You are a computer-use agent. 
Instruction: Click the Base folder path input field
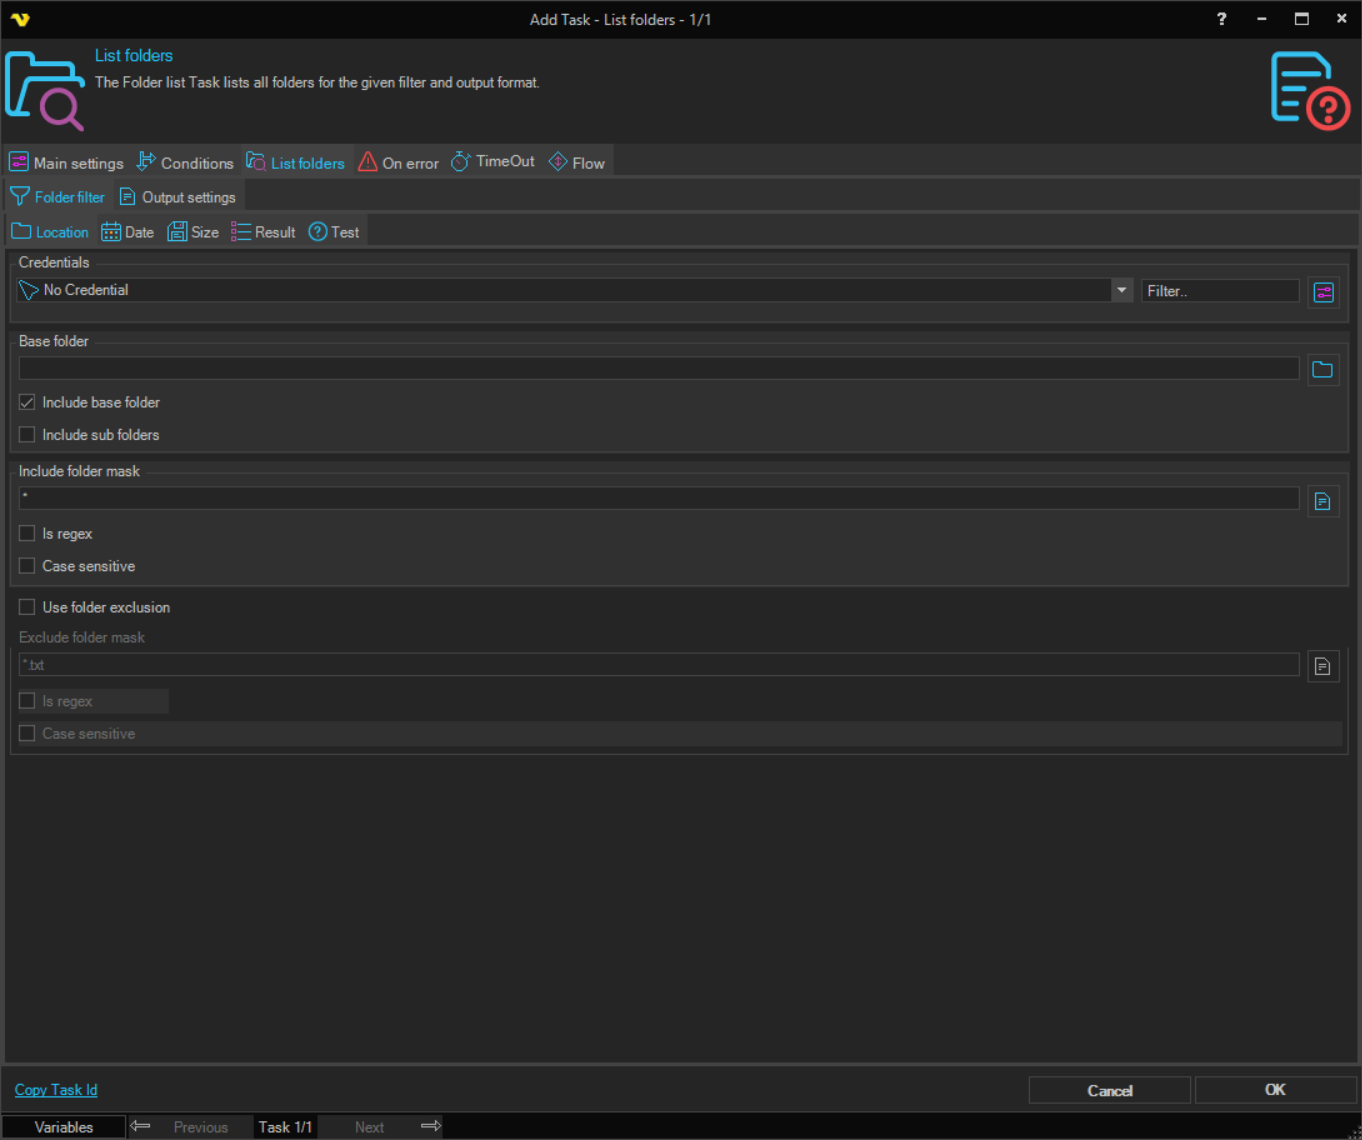click(x=658, y=369)
